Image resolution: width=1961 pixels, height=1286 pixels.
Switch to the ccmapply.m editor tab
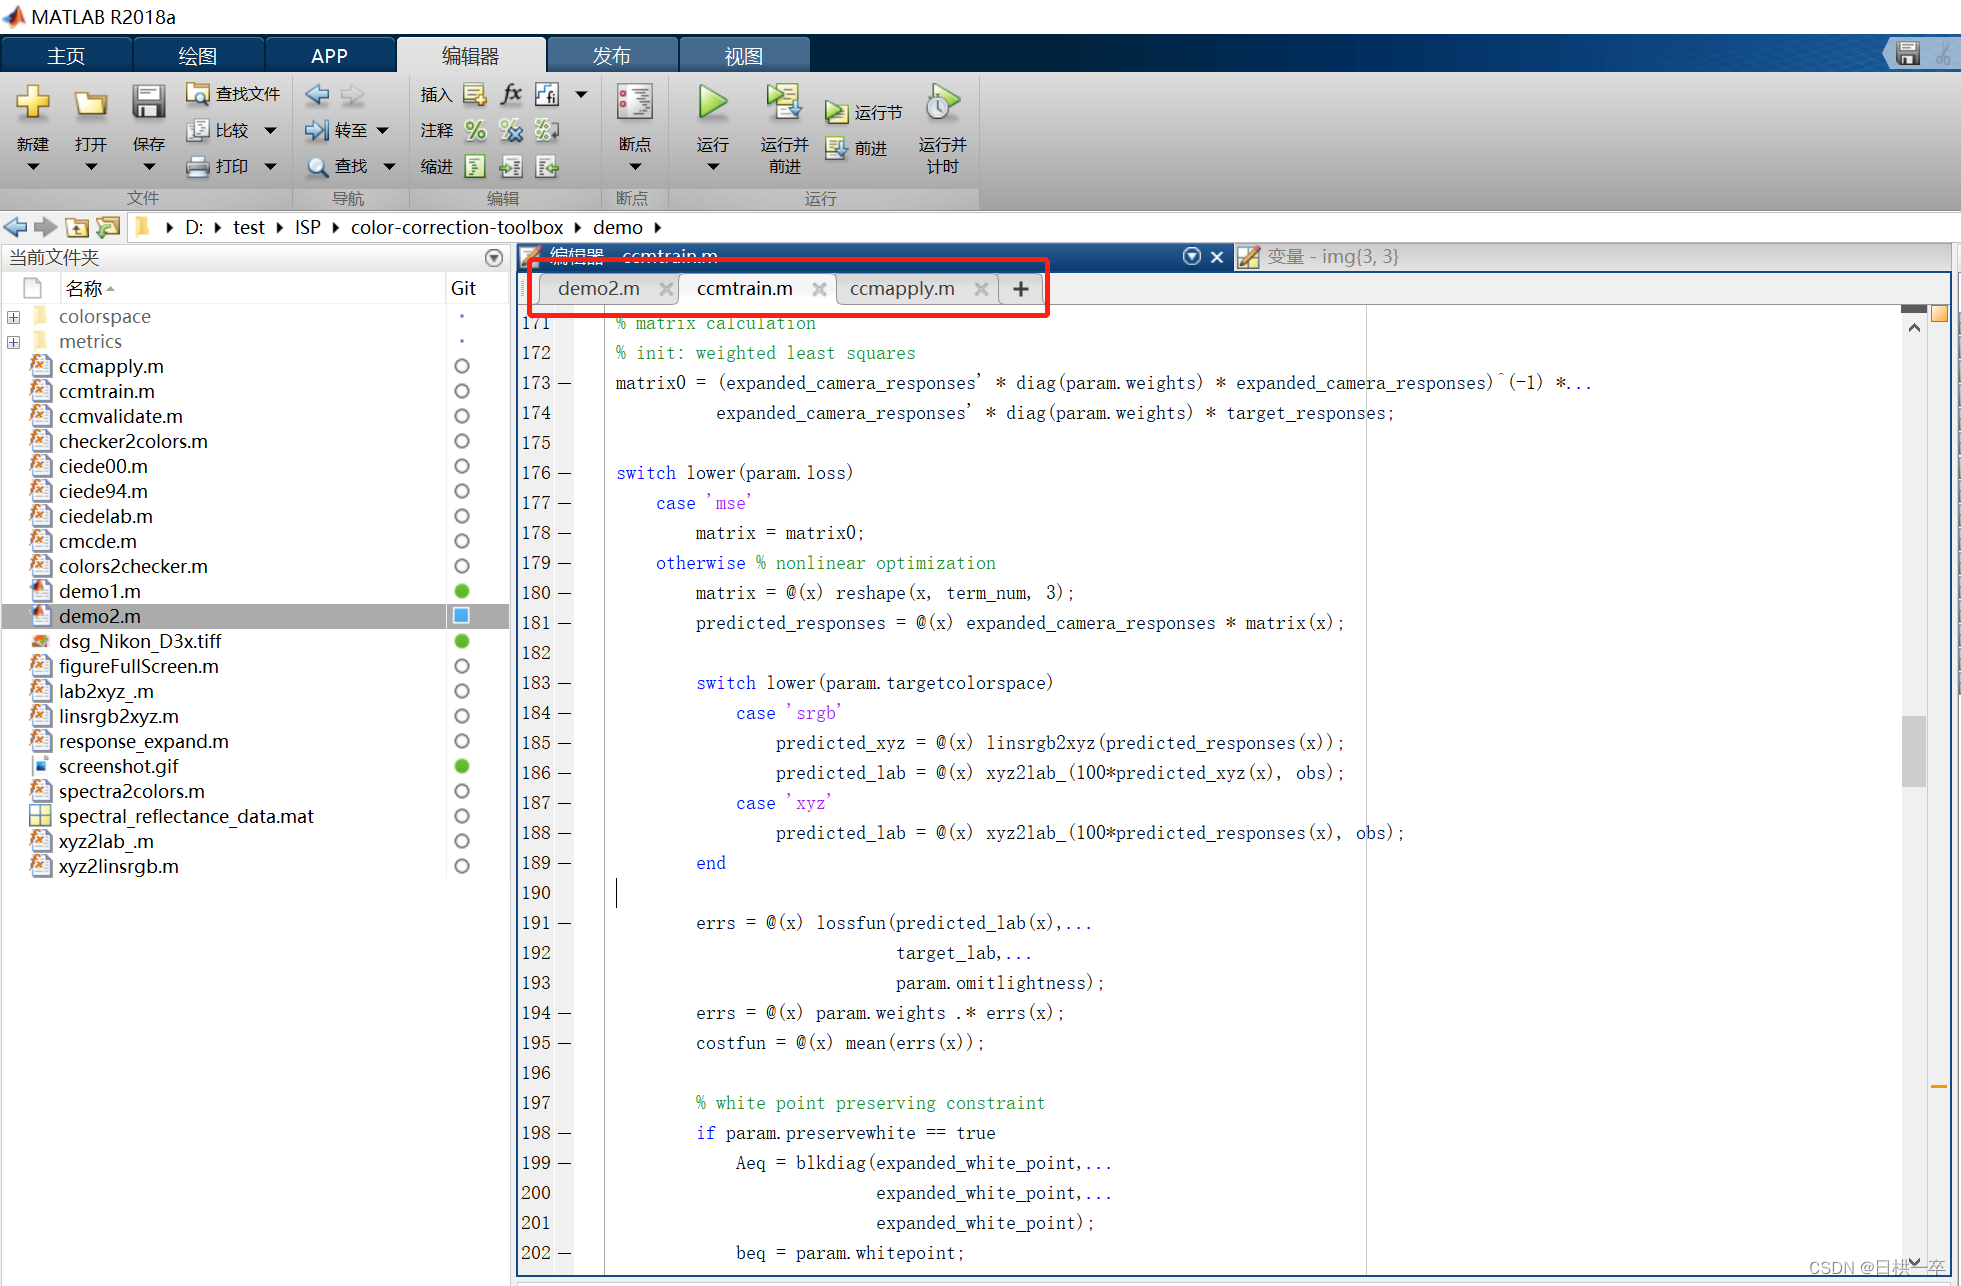point(902,289)
